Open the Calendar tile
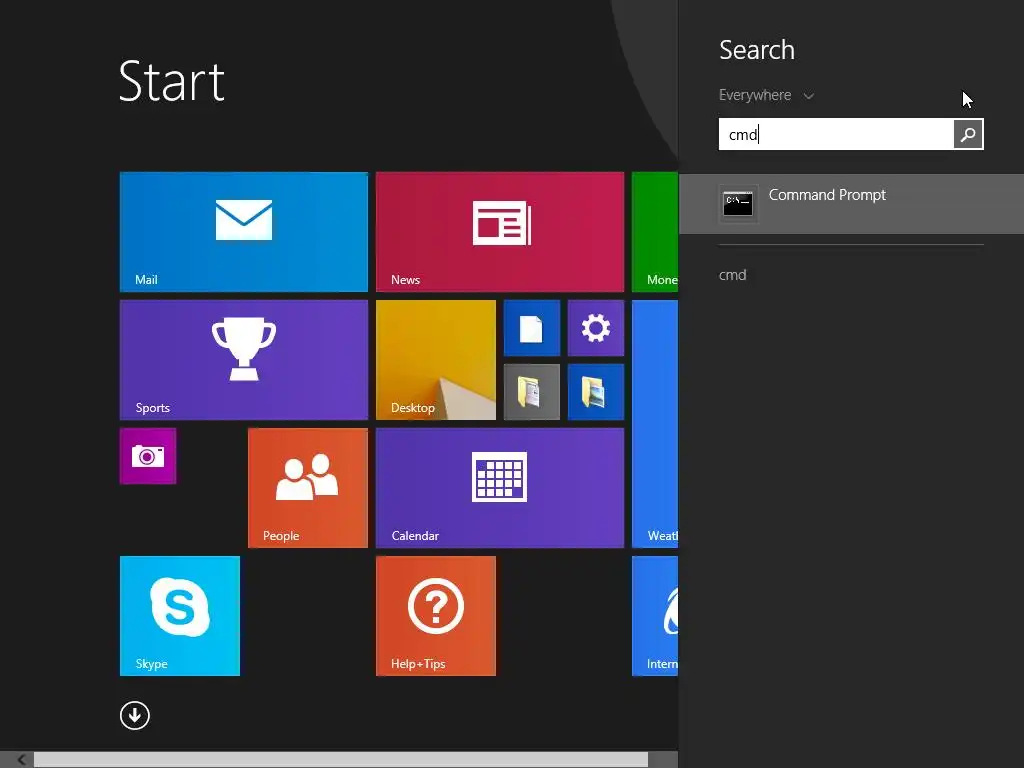The height and width of the screenshot is (768, 1024). coord(500,488)
